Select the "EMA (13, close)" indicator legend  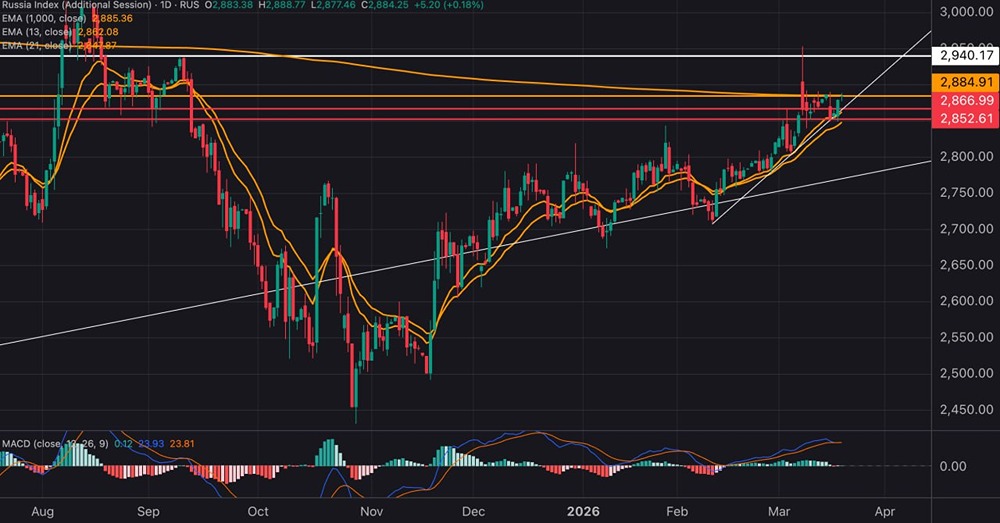pos(37,32)
